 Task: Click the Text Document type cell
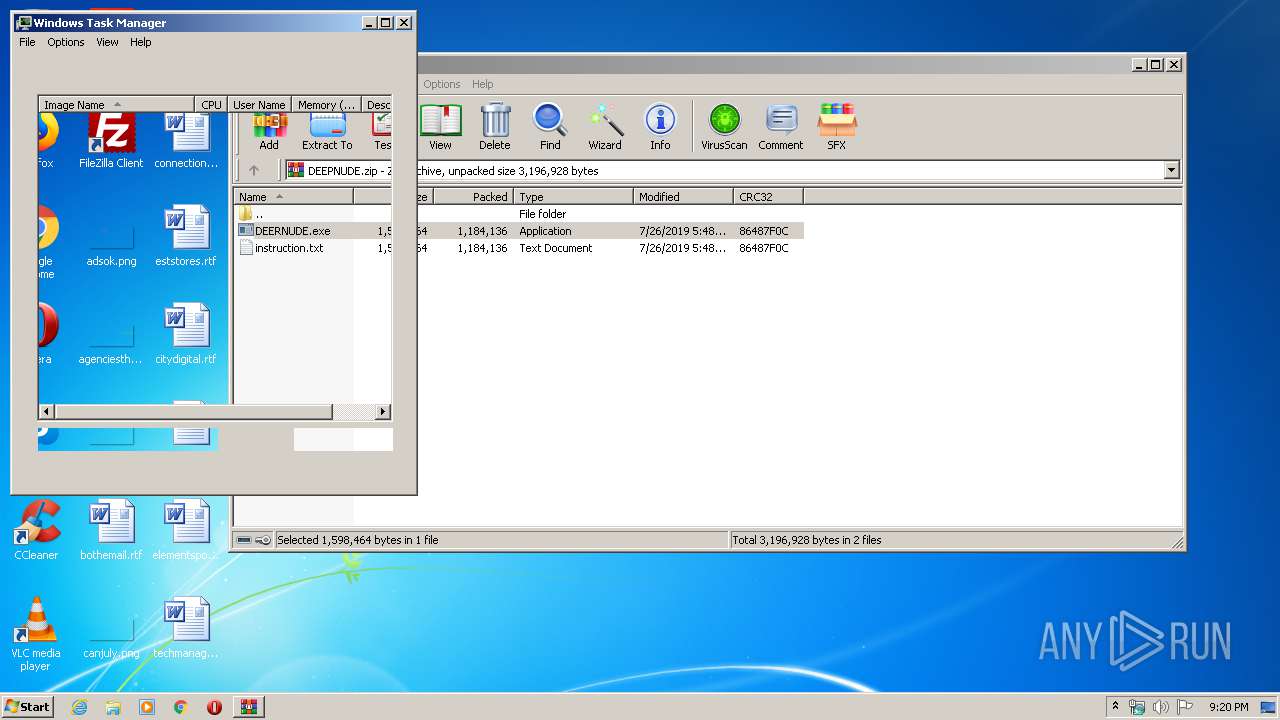555,248
